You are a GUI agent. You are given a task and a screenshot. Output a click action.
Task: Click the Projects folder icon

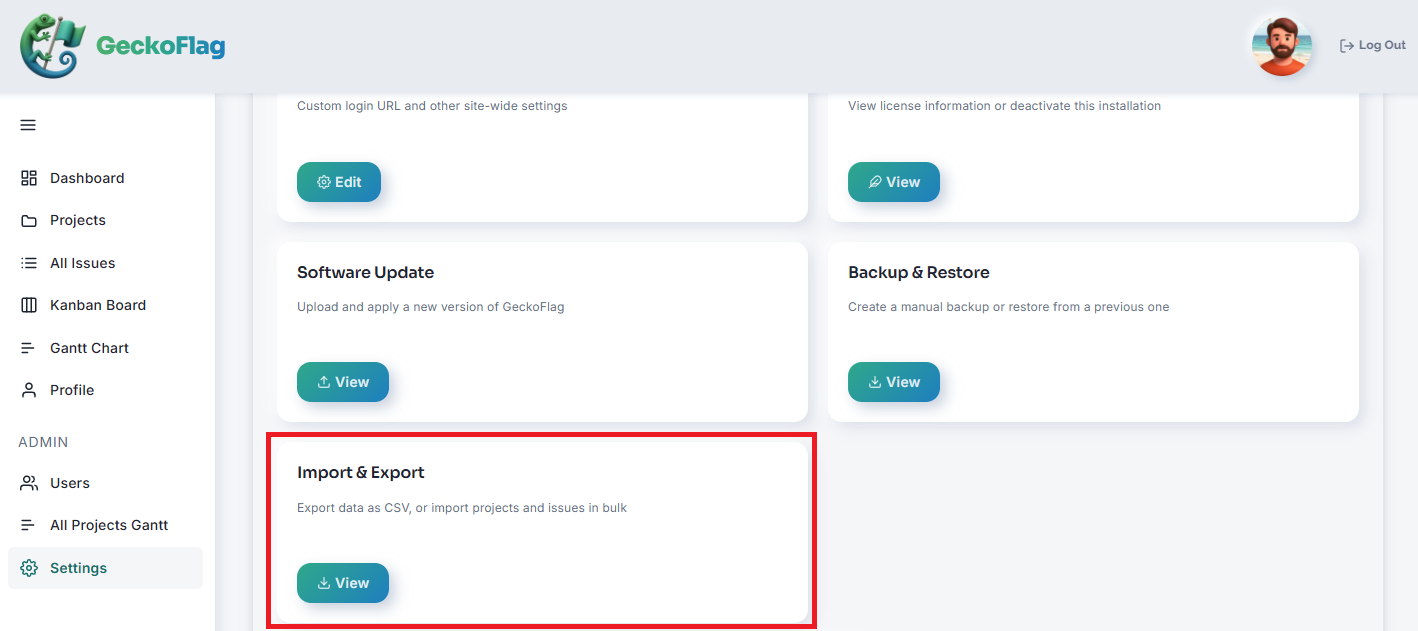[x=29, y=220]
